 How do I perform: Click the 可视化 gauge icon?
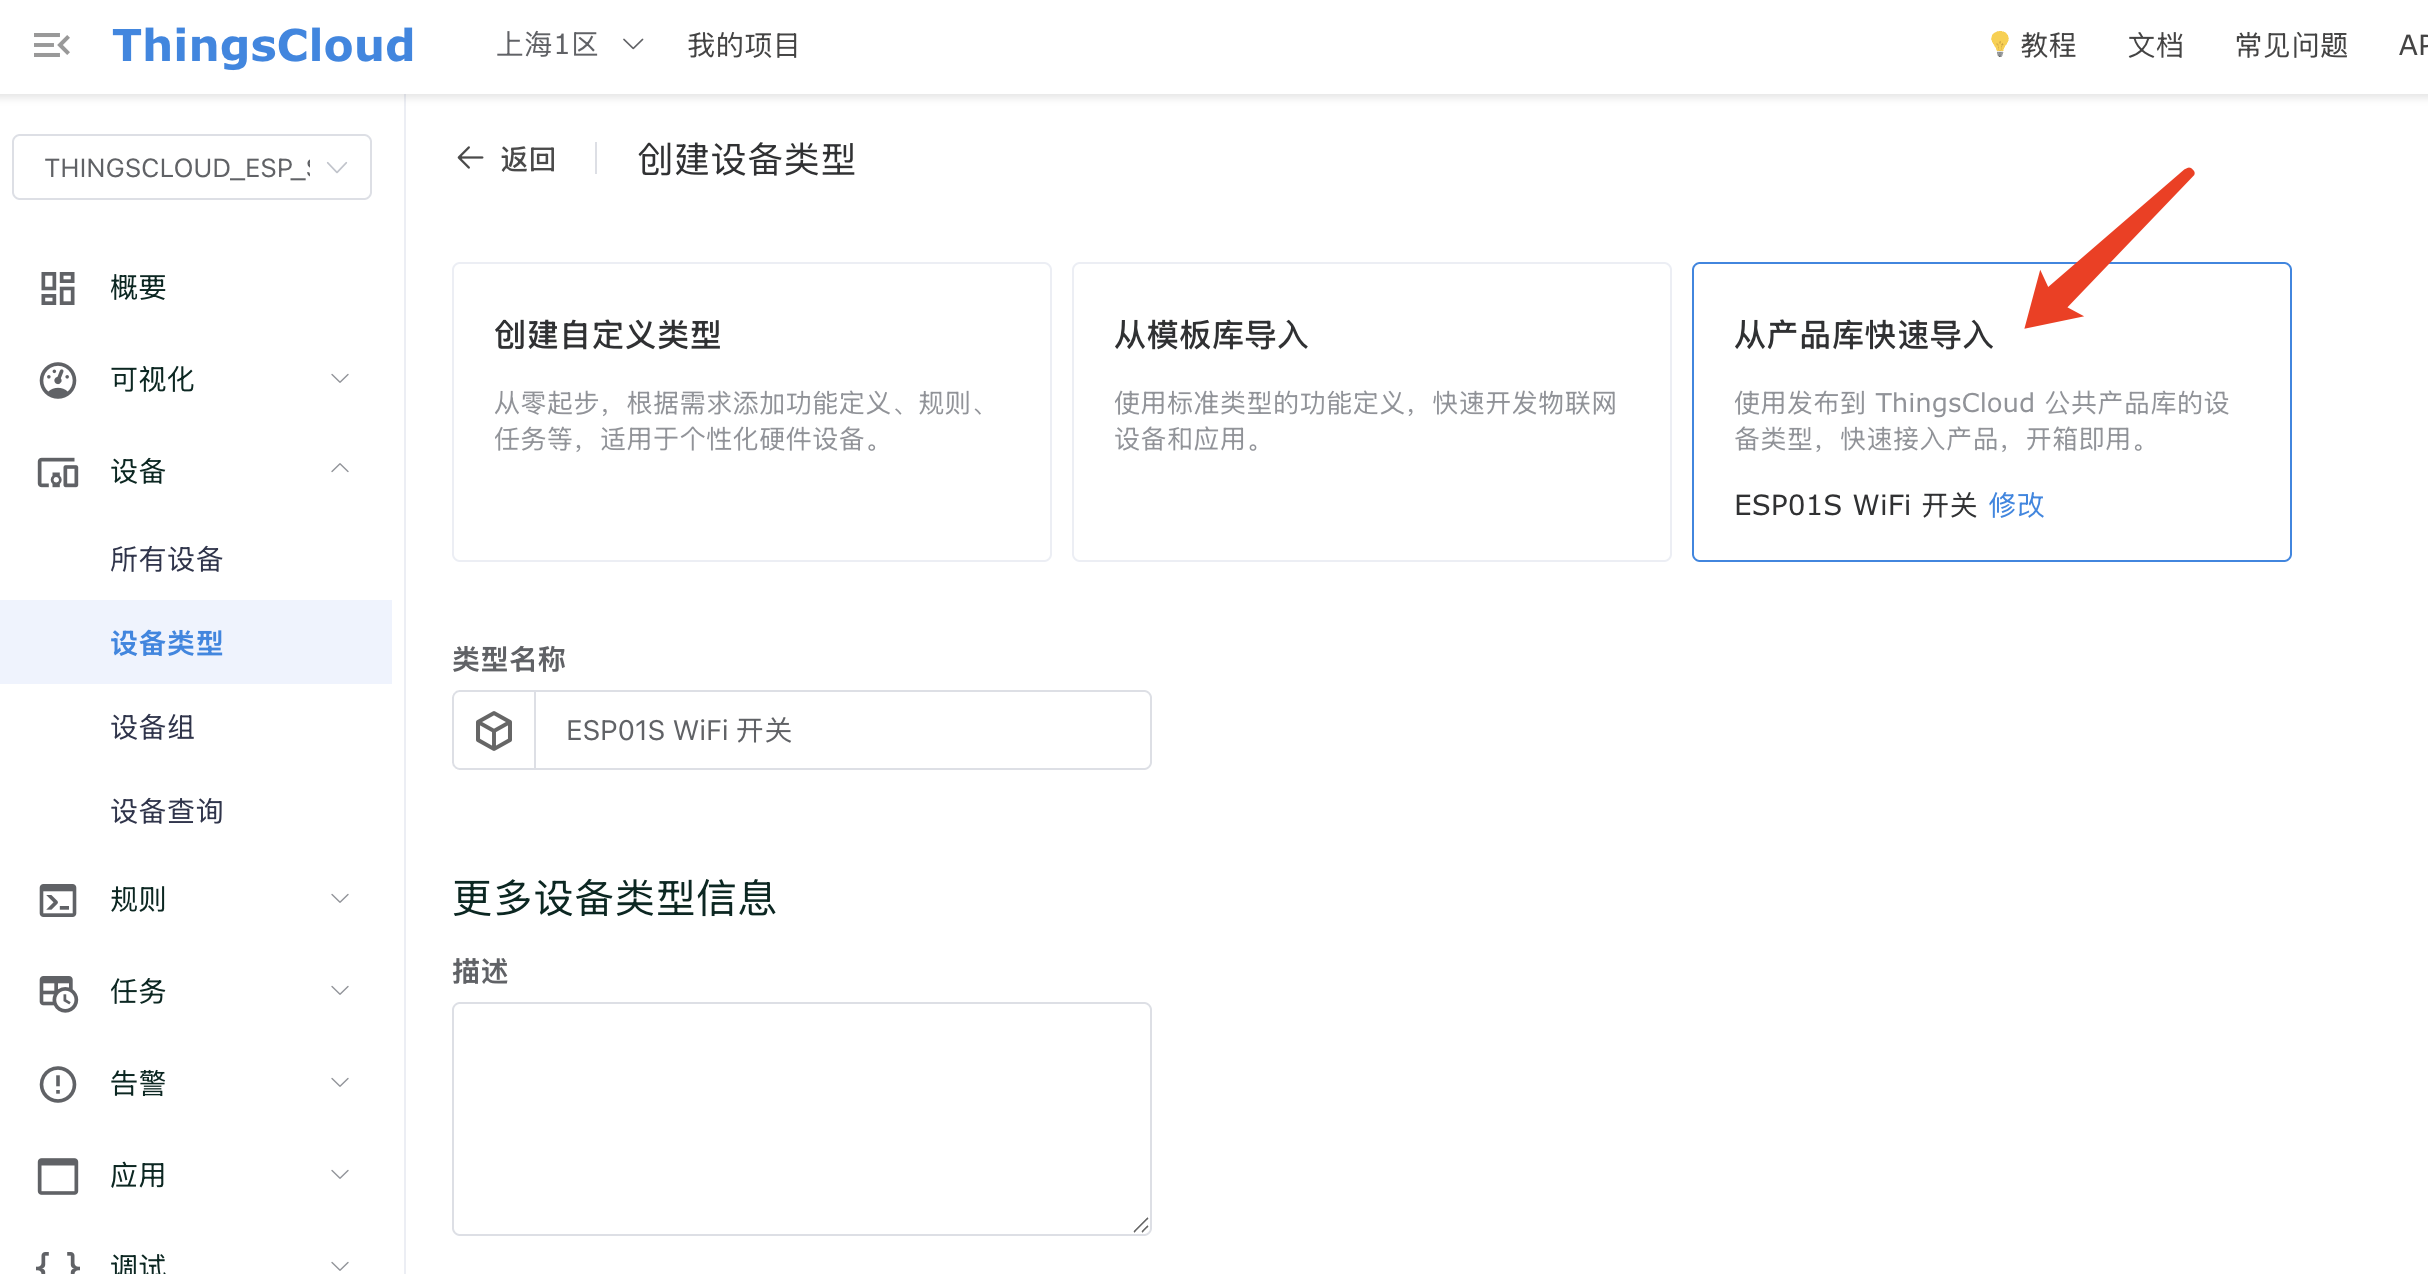tap(58, 380)
